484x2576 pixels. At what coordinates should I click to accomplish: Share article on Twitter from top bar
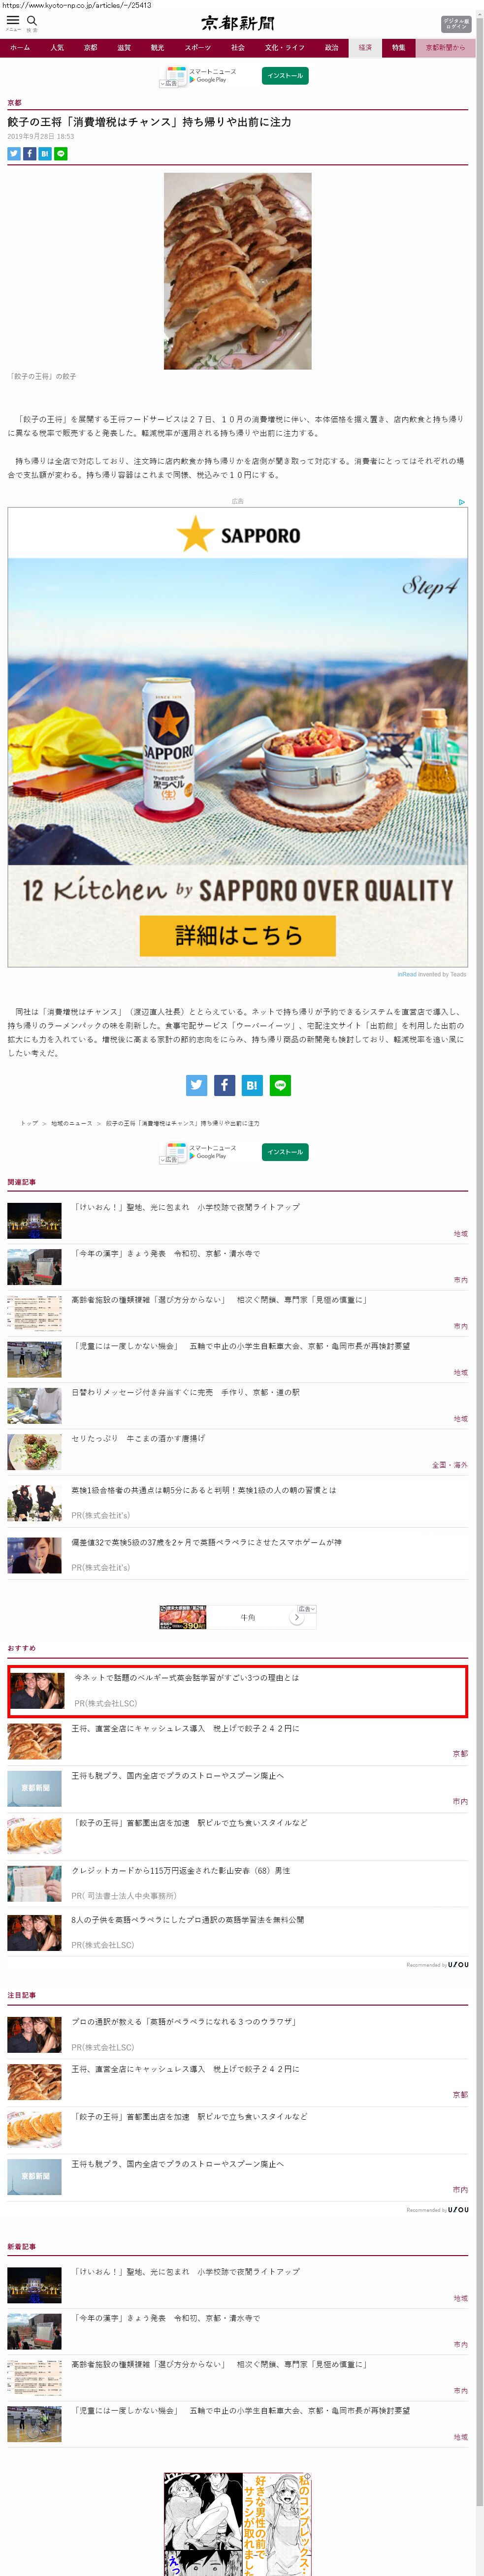coord(14,154)
